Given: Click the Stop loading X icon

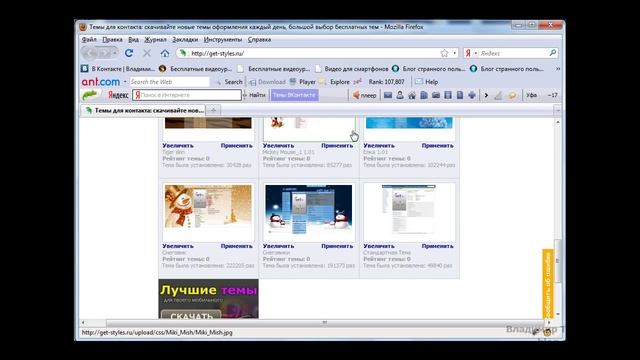Looking at the screenshot, I should click(x=147, y=53).
